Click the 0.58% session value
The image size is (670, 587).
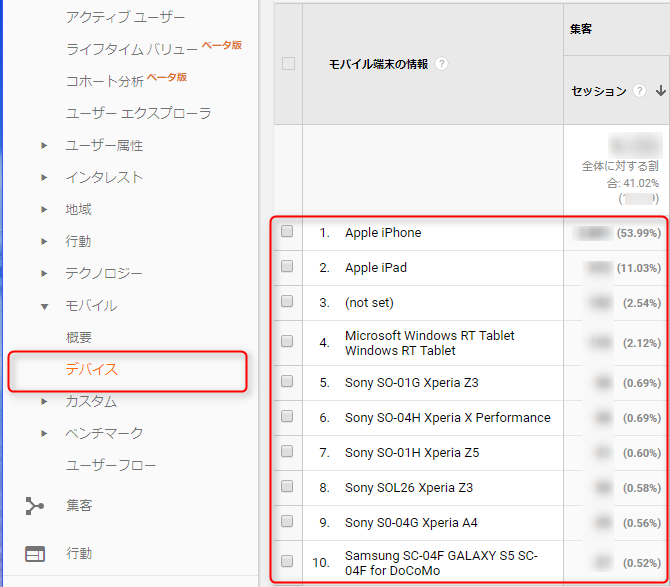coord(642,488)
